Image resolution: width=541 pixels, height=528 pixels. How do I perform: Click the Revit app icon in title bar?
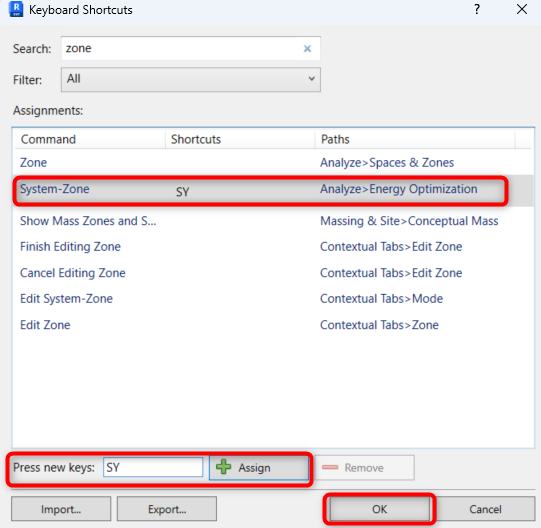16,9
